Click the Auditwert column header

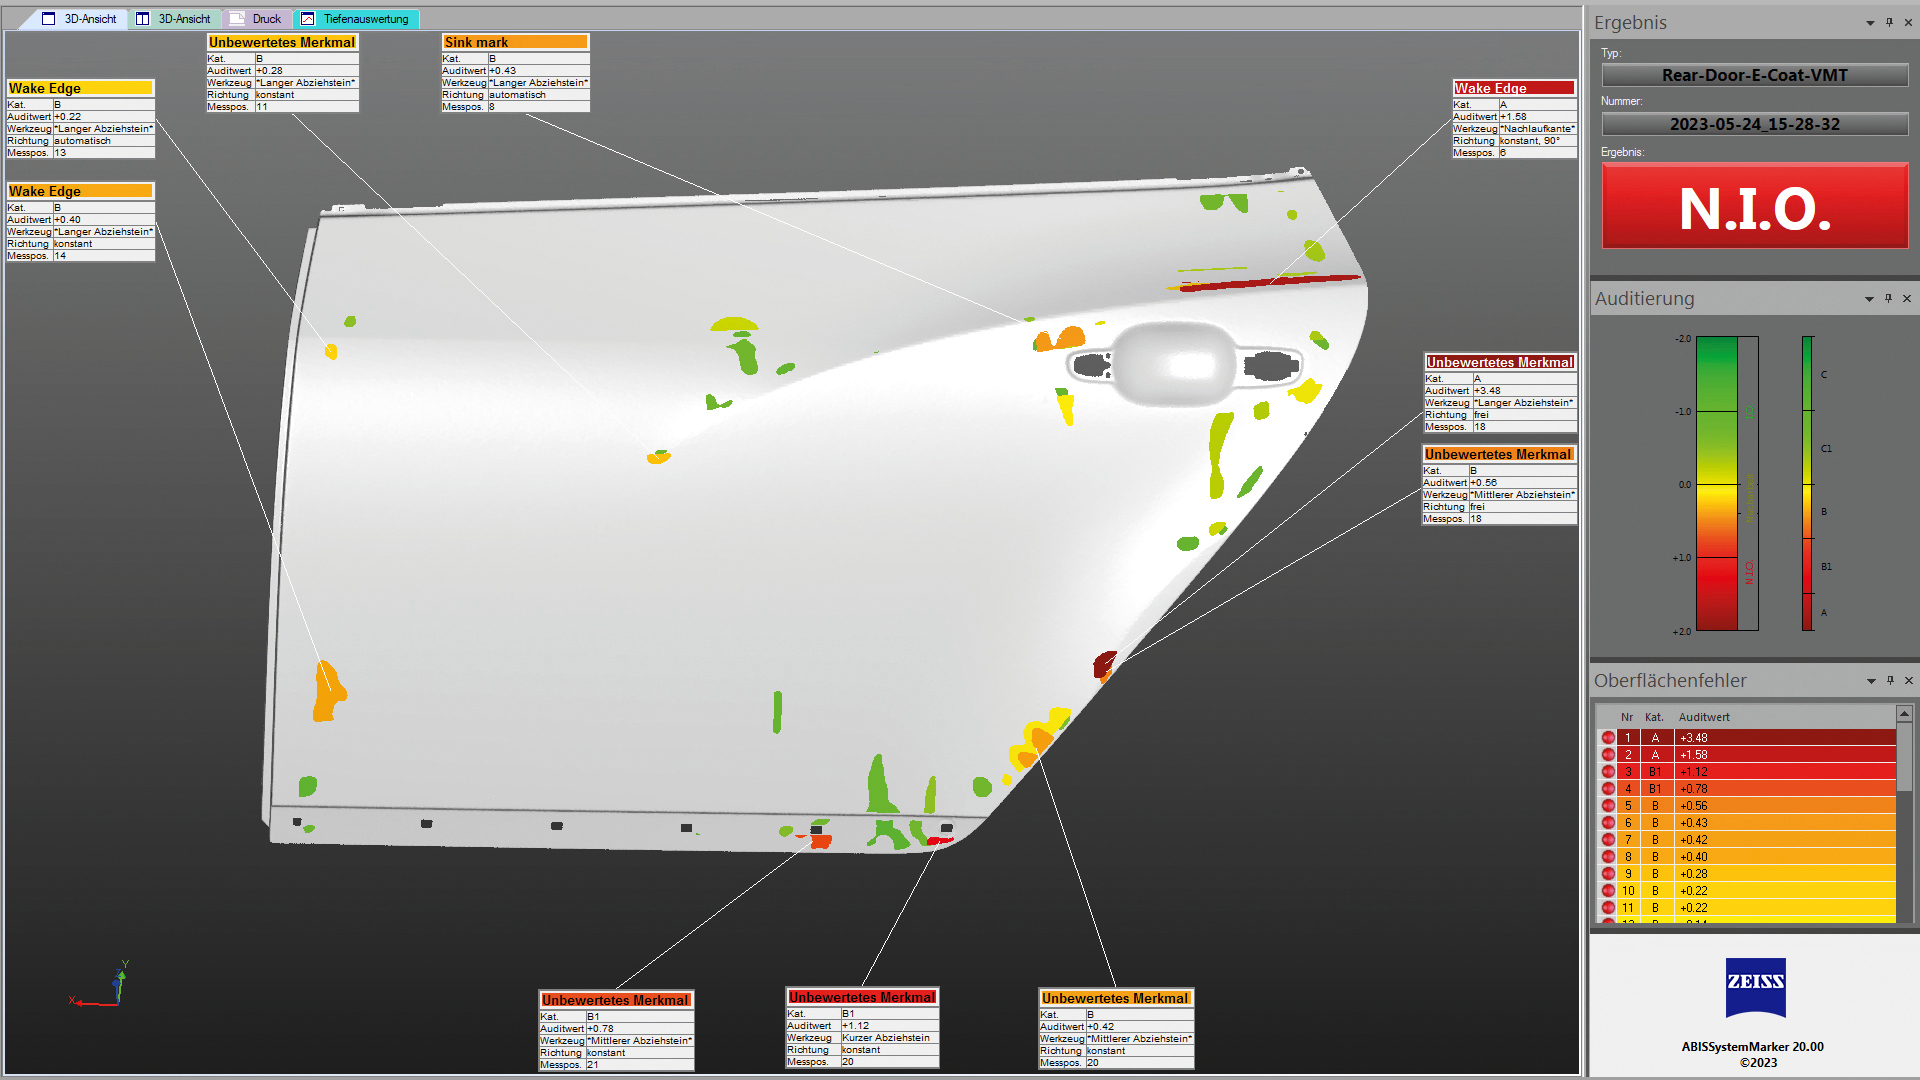pos(1704,717)
